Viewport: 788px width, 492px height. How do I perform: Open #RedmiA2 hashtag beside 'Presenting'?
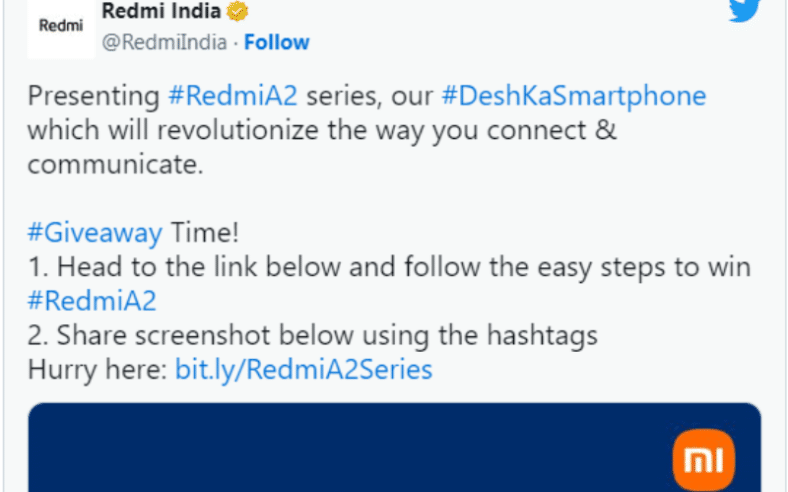[233, 97]
